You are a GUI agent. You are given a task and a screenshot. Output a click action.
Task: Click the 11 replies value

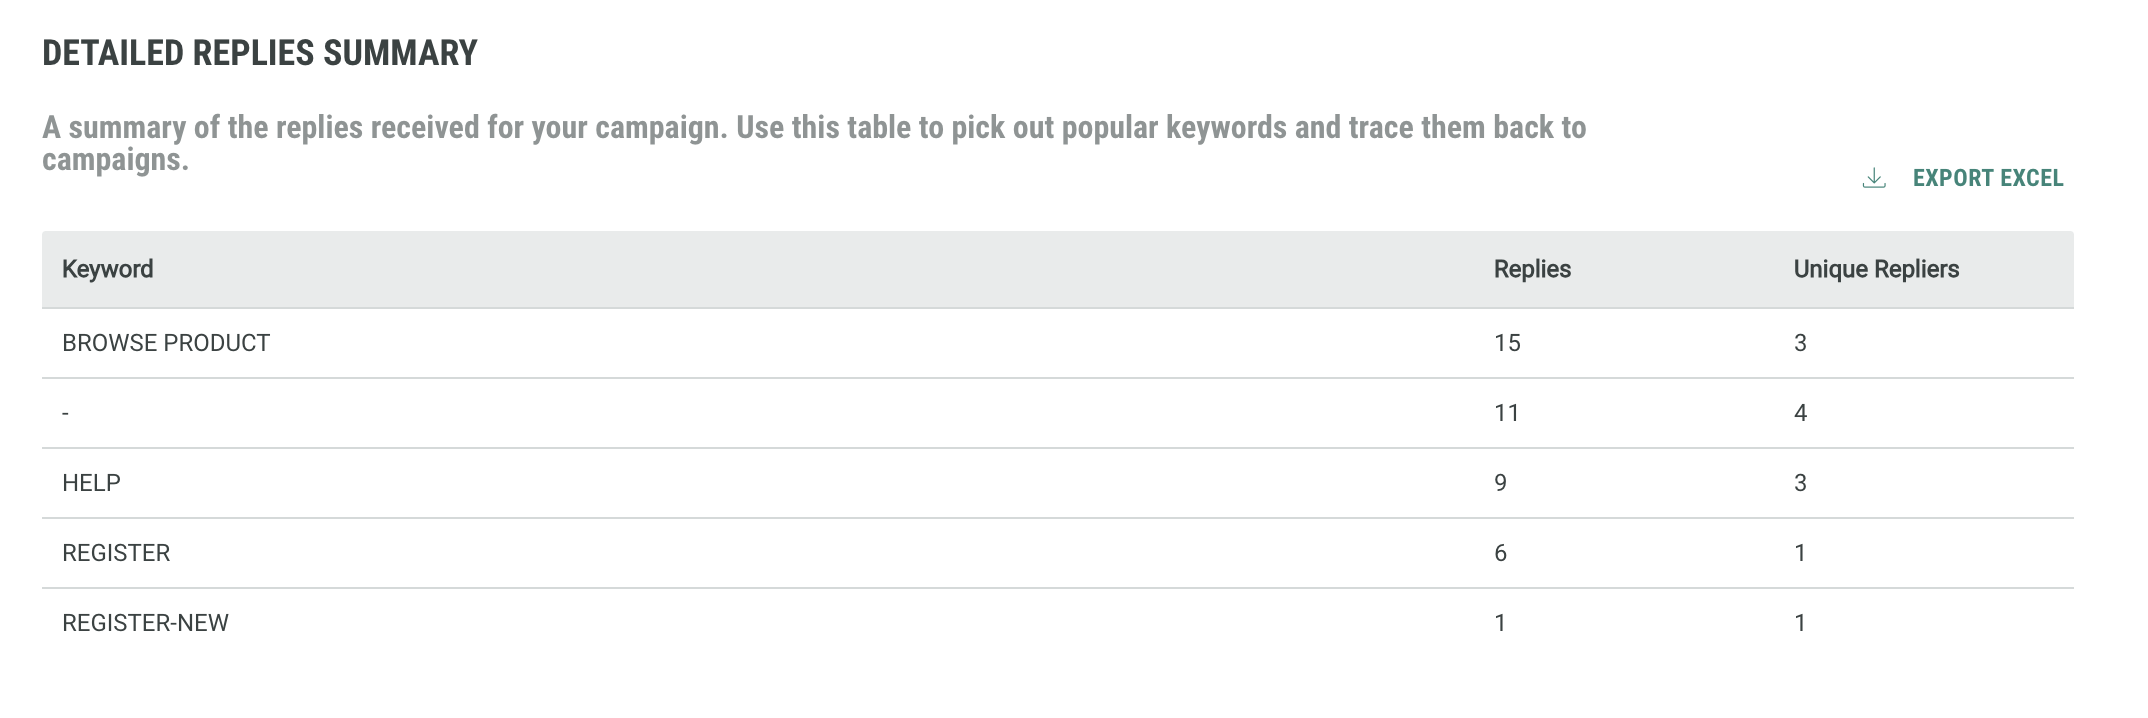[1507, 413]
